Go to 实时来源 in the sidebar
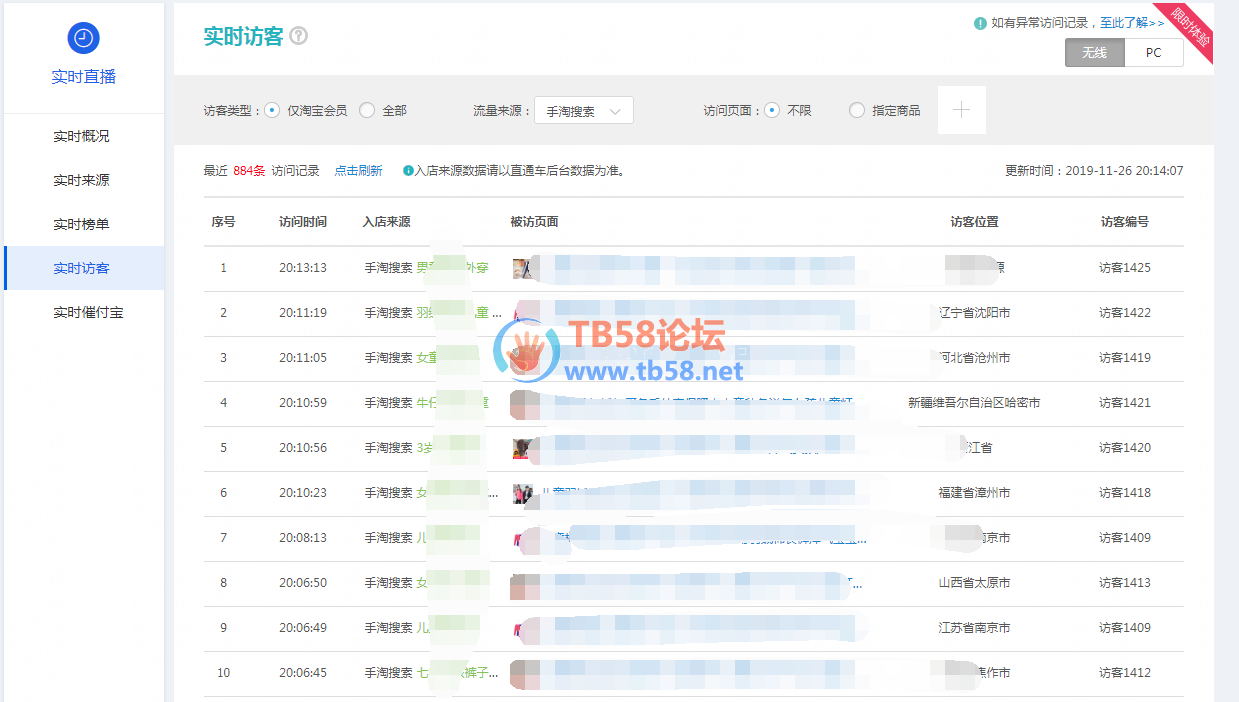This screenshot has width=1239, height=702. click(82, 180)
